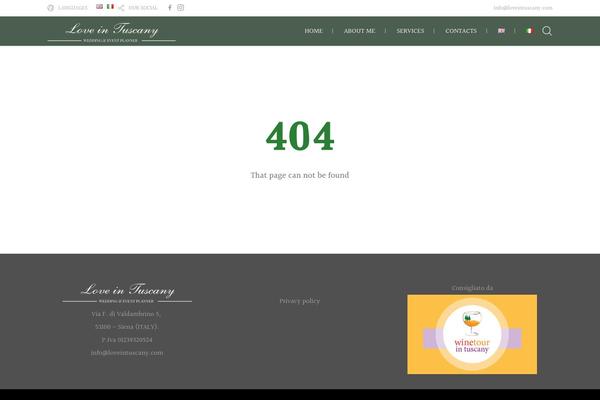The height and width of the screenshot is (400, 600).
Task: Click the Love in Tuscany footer logo
Action: (127, 293)
